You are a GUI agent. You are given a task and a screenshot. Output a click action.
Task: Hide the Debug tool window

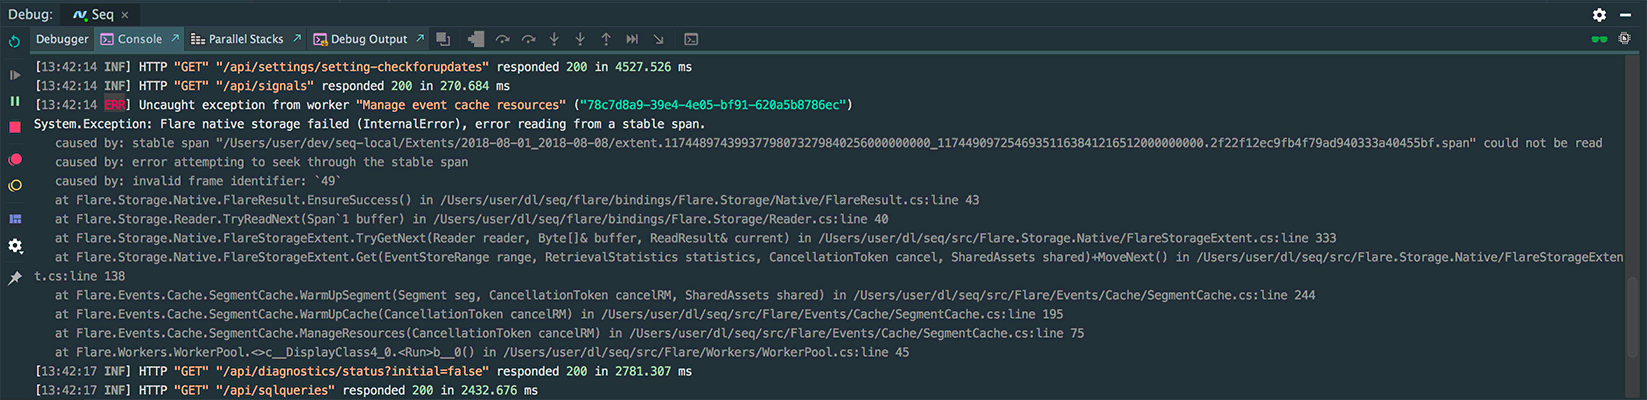(1625, 15)
